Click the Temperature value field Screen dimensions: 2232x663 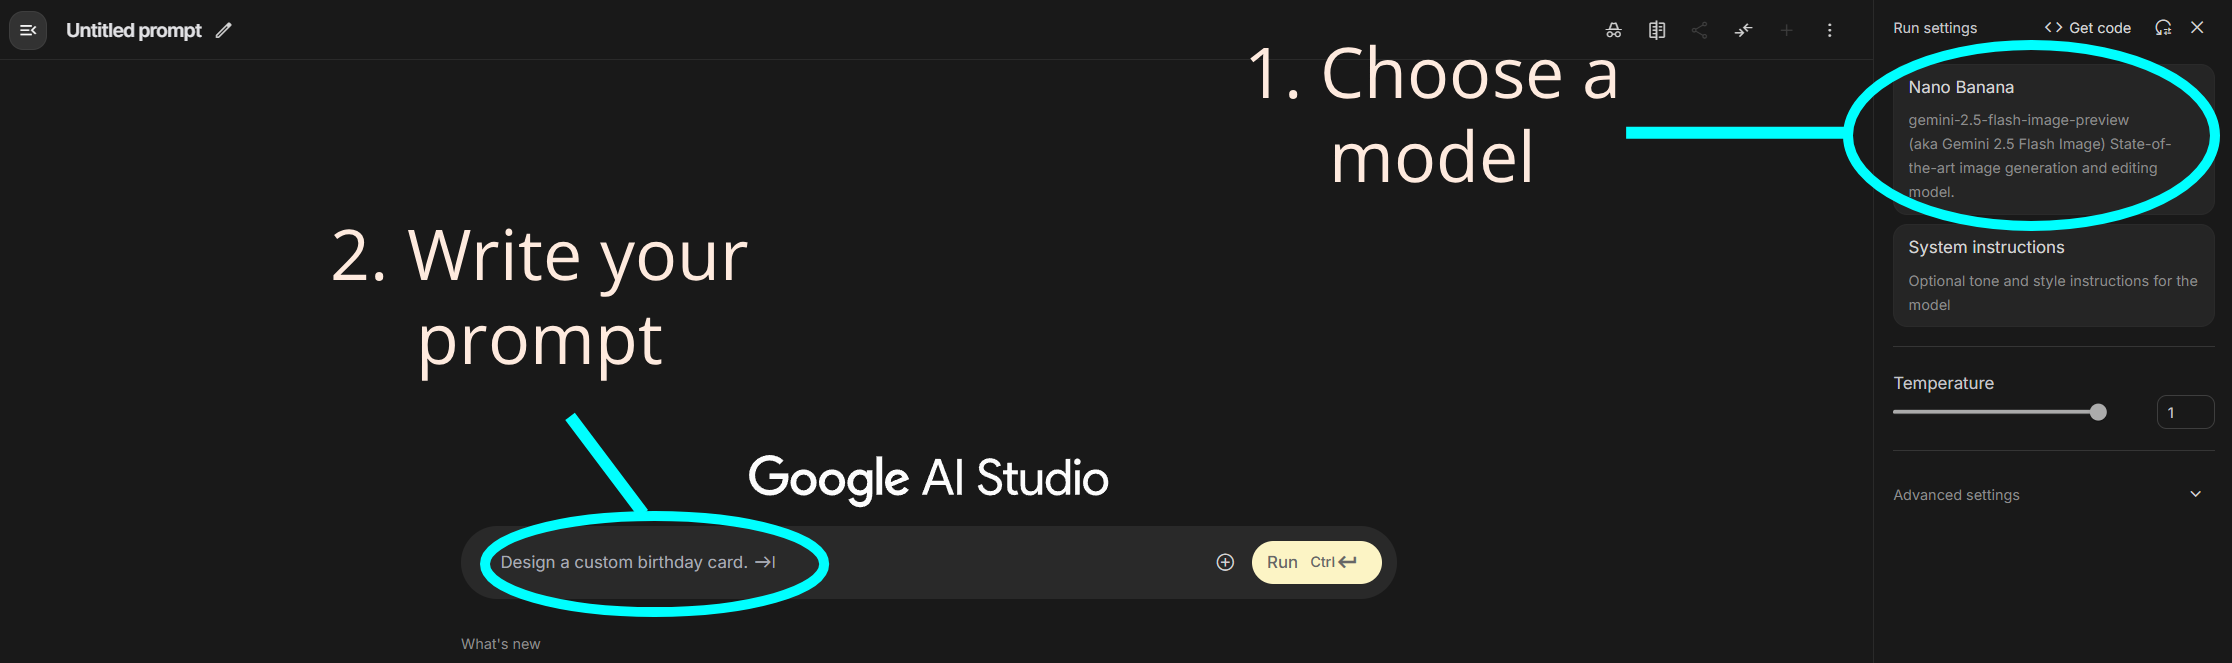point(2185,412)
